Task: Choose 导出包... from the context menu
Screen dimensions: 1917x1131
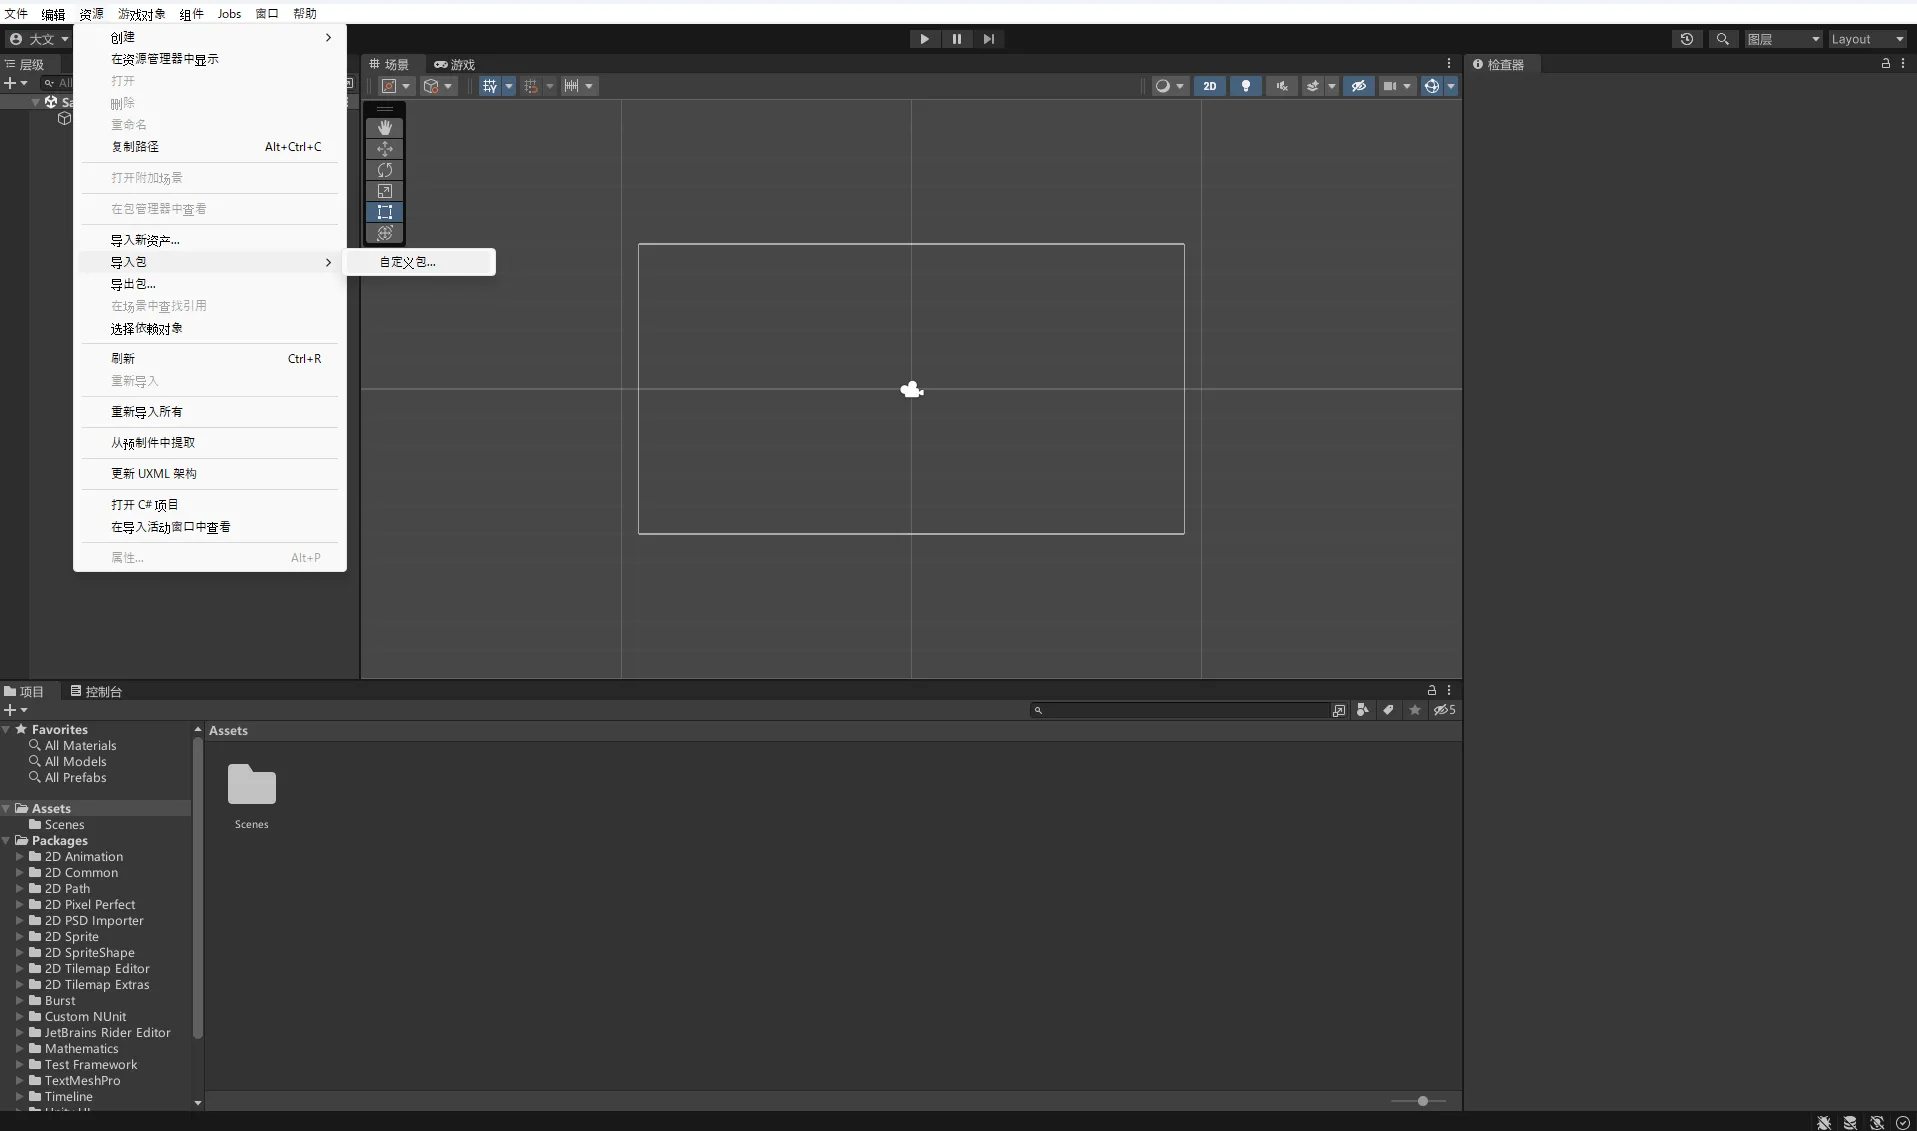Action: 133,284
